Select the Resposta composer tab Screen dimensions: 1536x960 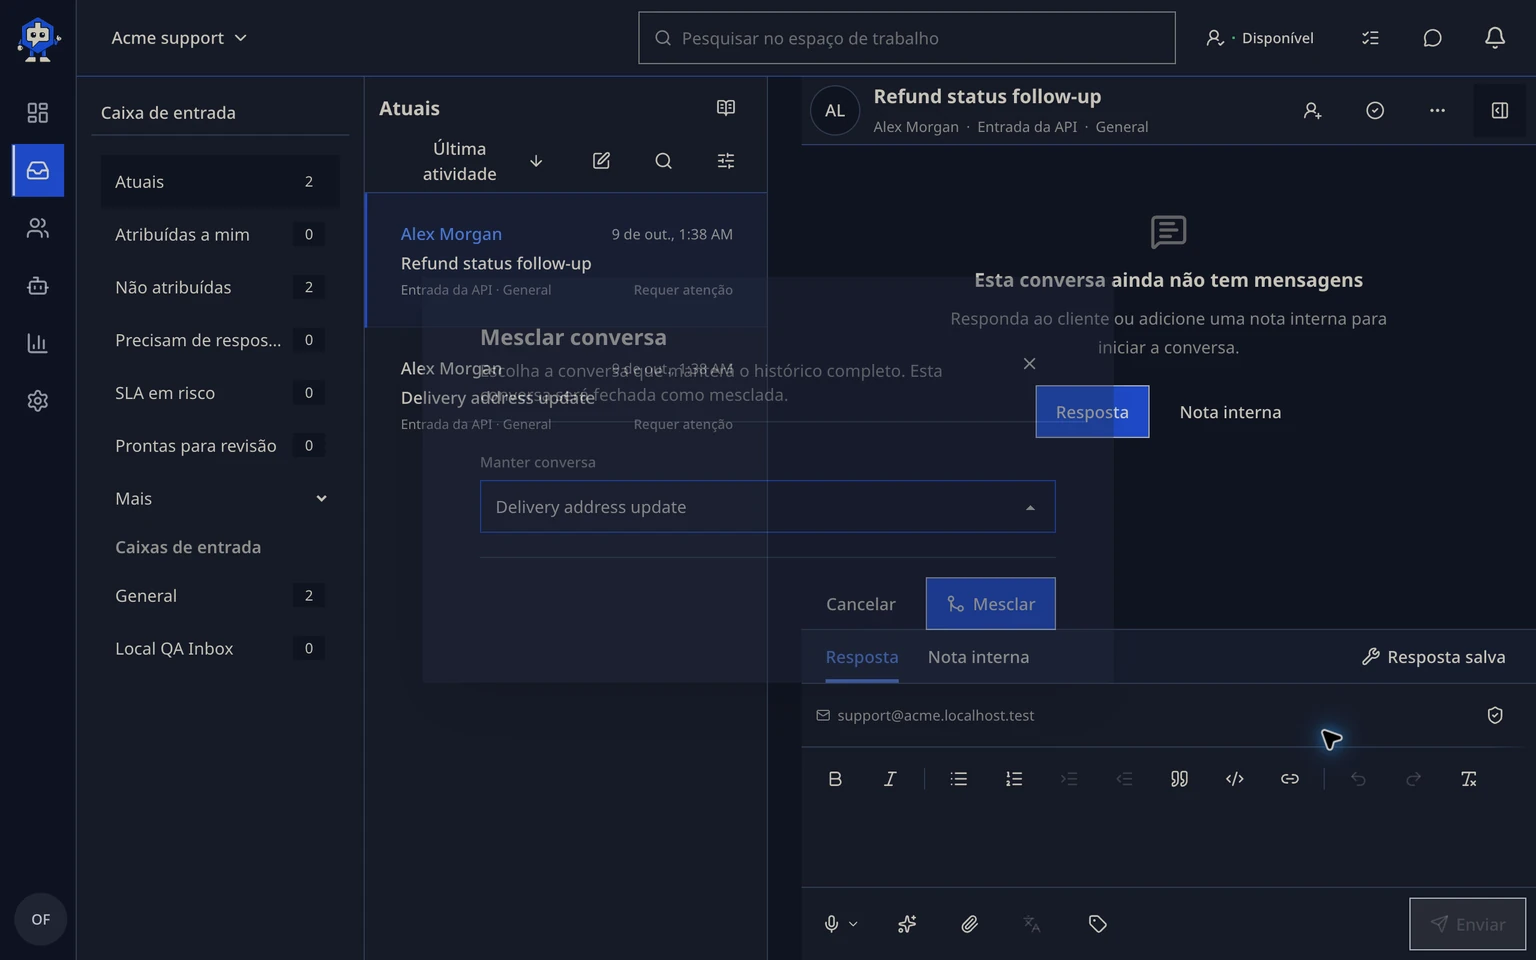[x=862, y=657]
